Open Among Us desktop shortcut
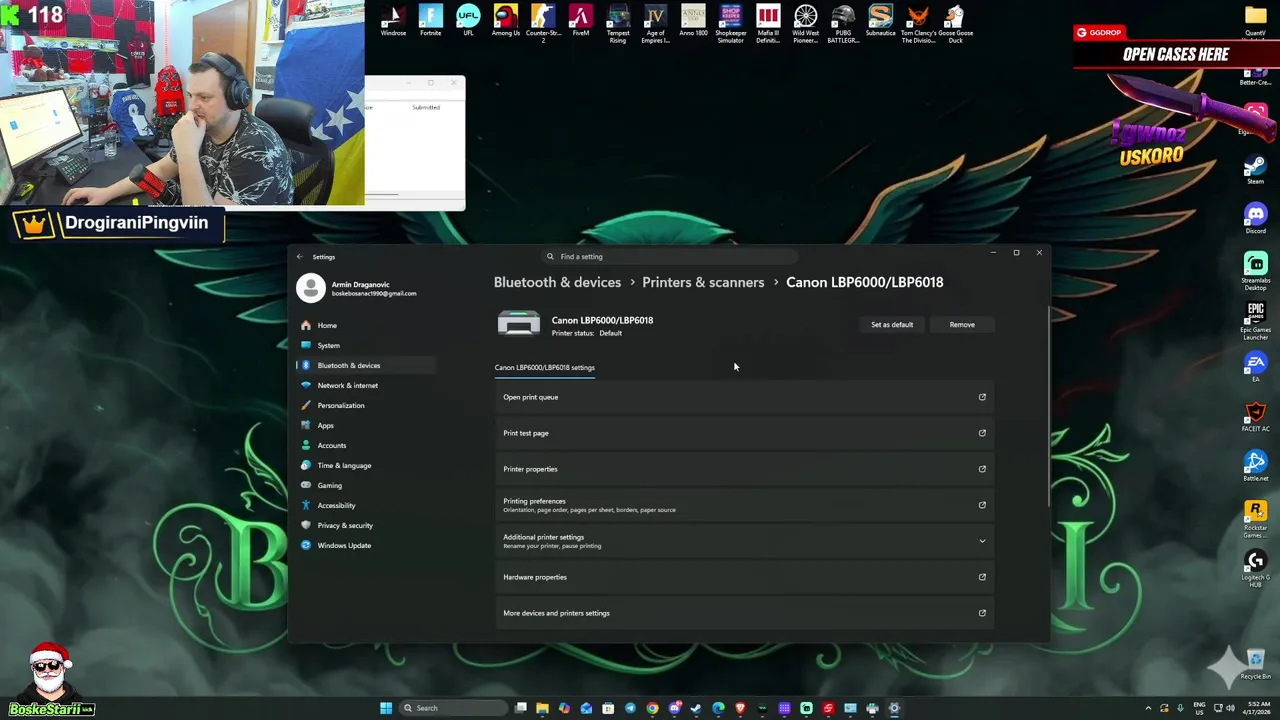 click(505, 22)
